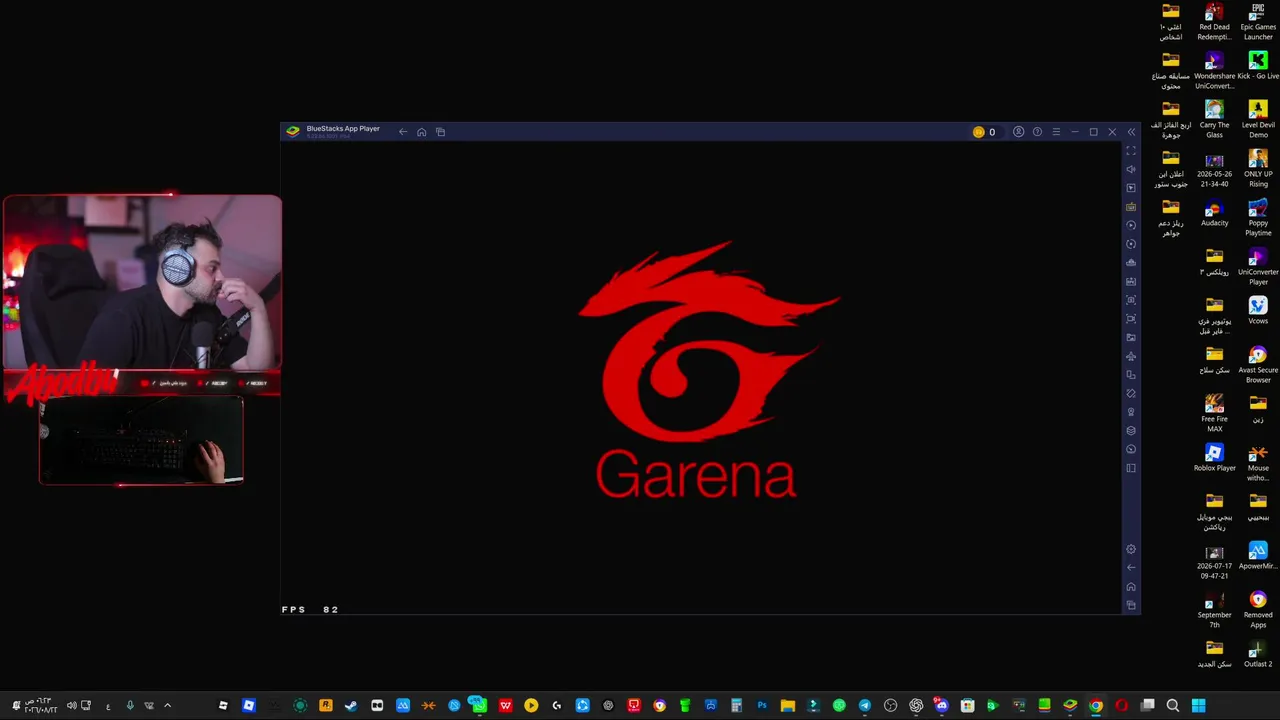Select the Vcows desktop shortcut

click(x=1258, y=311)
